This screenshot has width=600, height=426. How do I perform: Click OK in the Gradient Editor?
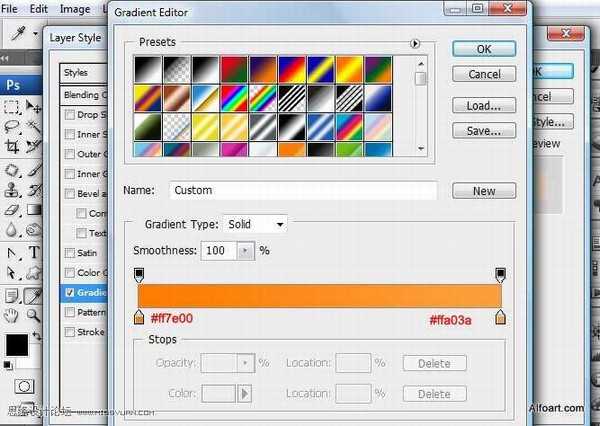484,49
